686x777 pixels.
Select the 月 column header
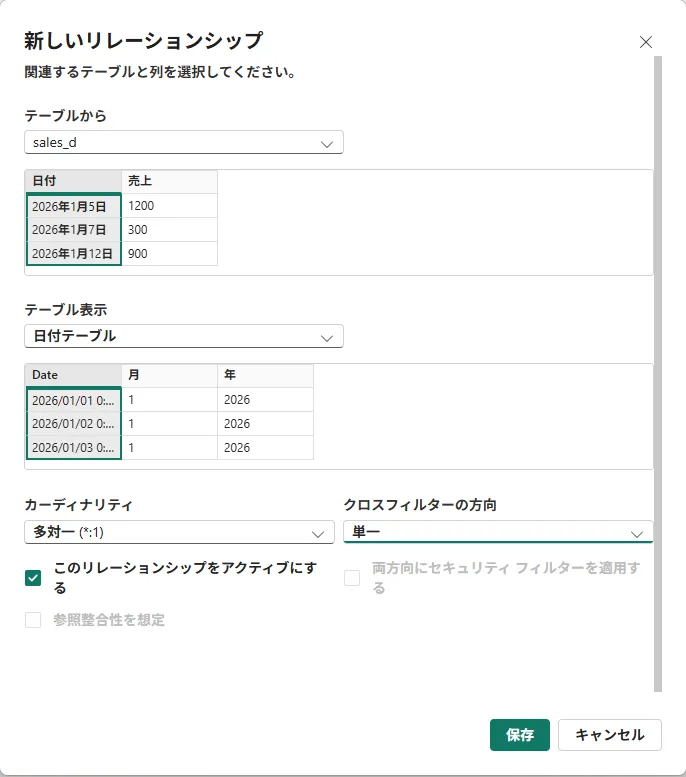pos(170,375)
